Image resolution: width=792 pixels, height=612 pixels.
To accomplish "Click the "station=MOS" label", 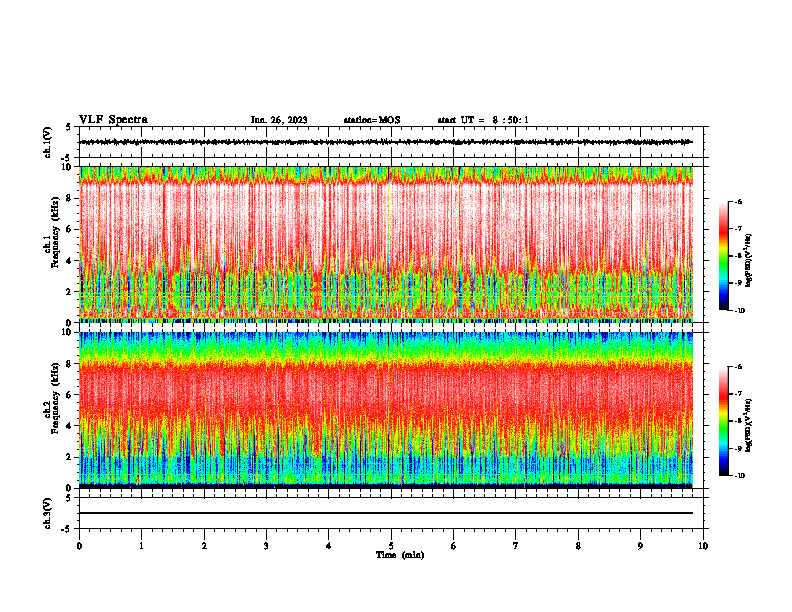I will coord(372,120).
